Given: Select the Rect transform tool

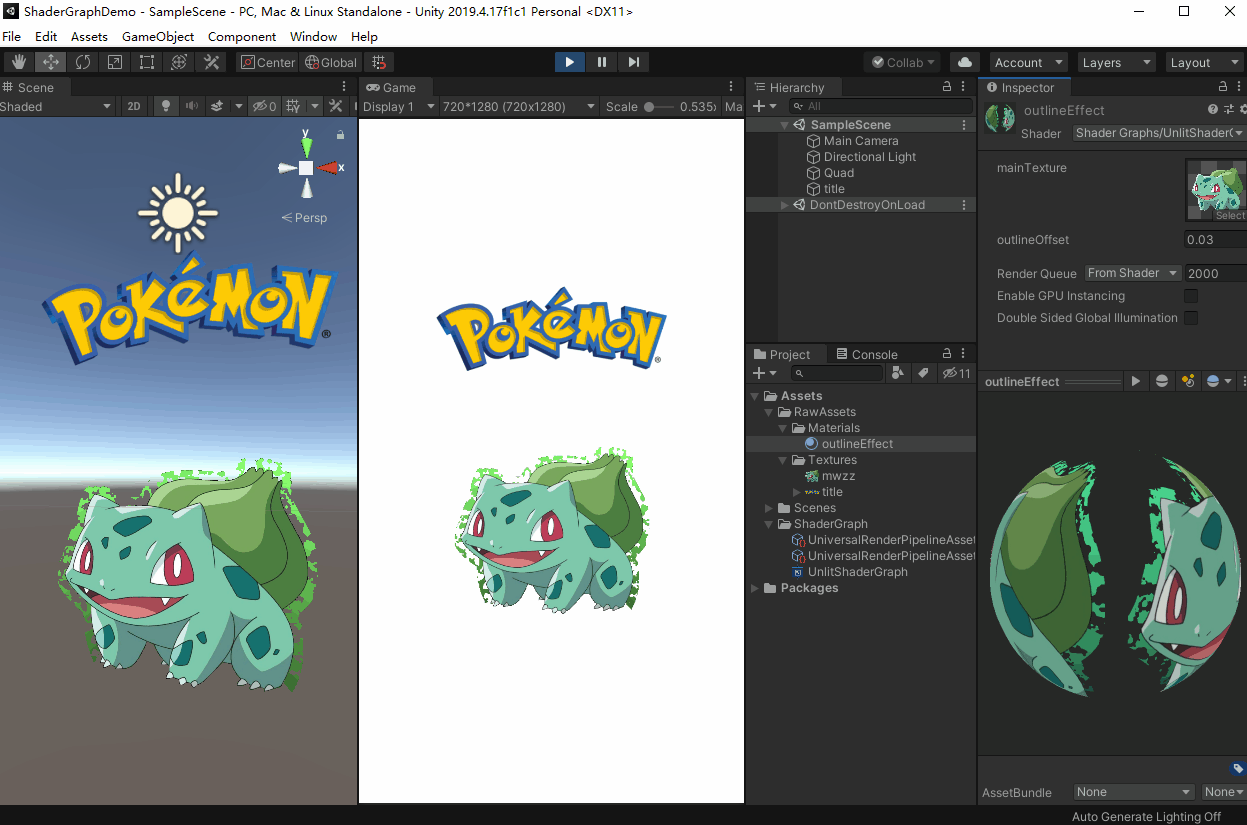Looking at the screenshot, I should click(146, 62).
